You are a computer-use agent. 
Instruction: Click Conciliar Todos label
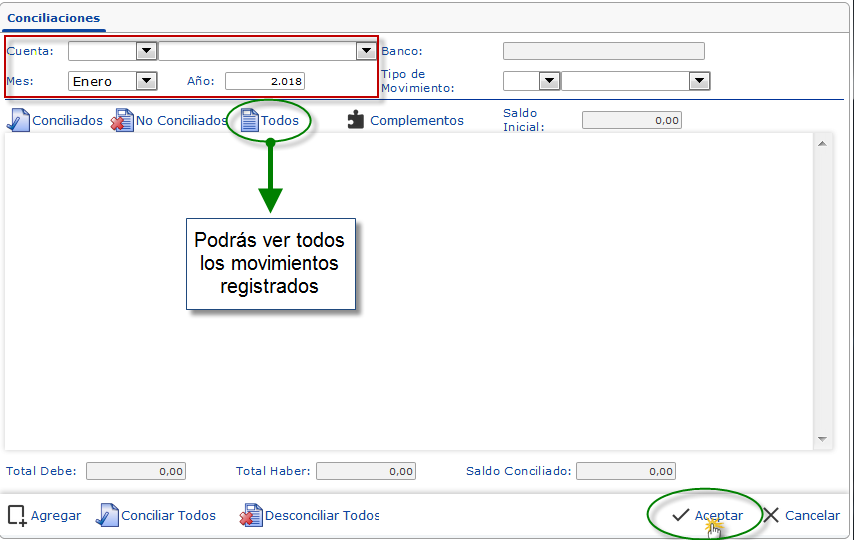[168, 515]
